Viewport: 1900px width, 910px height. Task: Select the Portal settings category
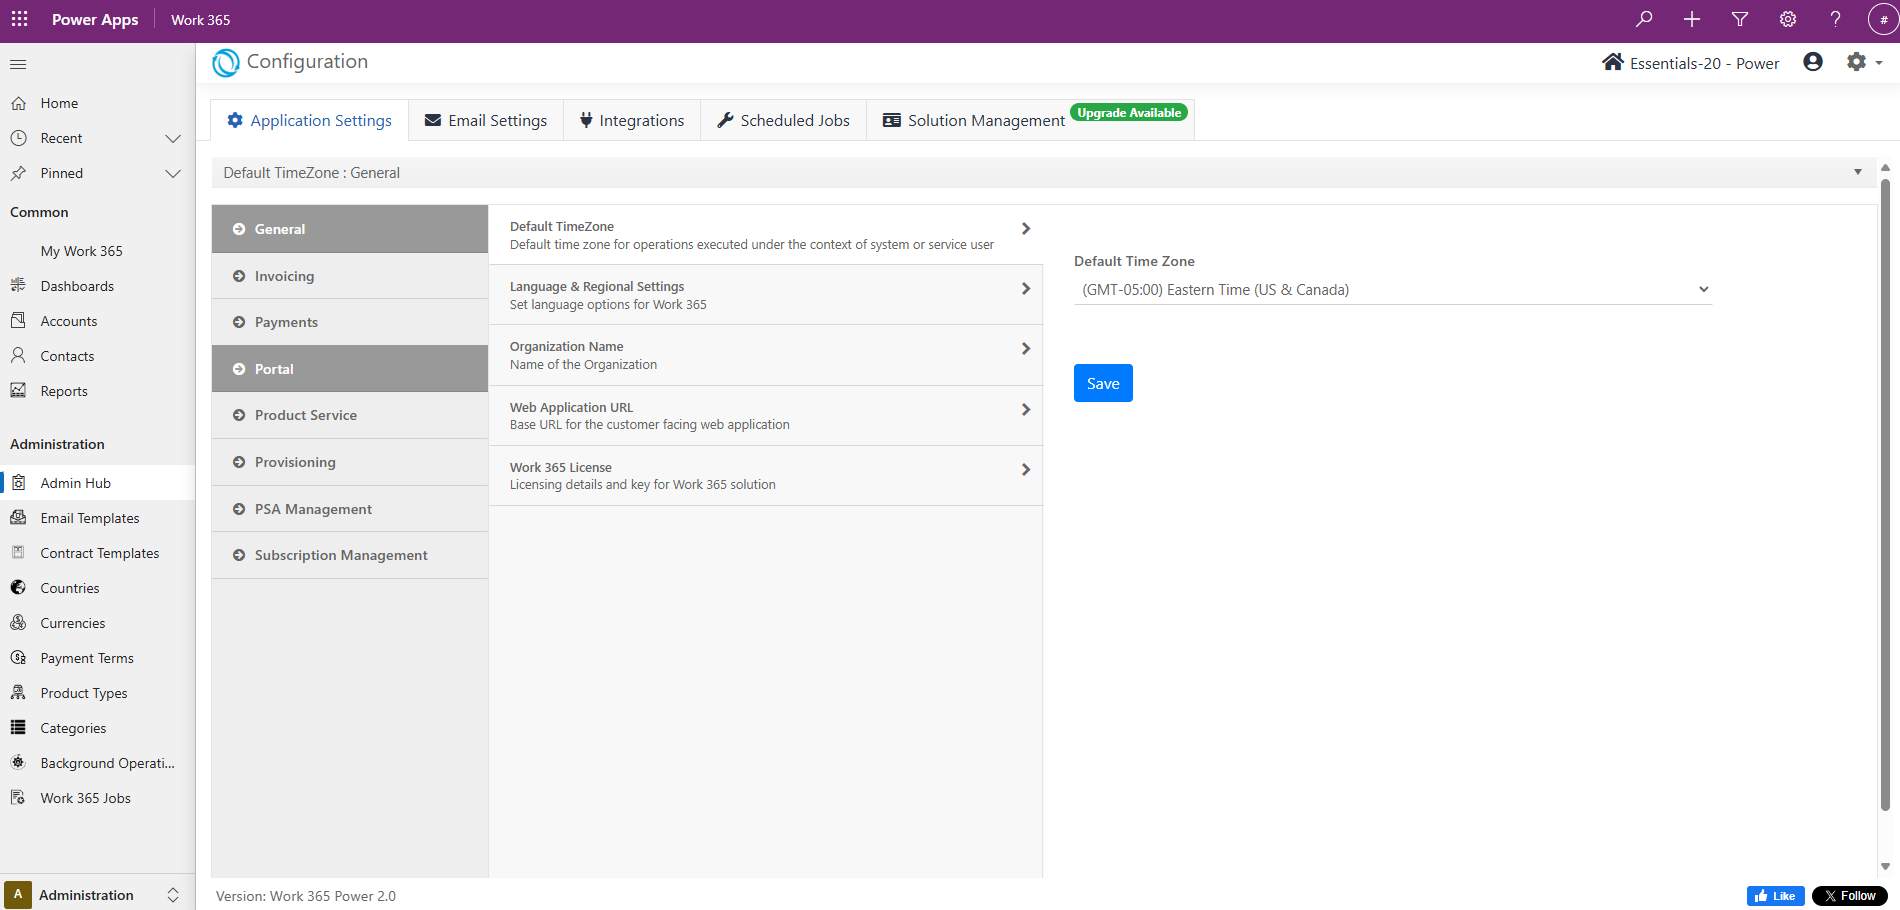[x=350, y=369]
